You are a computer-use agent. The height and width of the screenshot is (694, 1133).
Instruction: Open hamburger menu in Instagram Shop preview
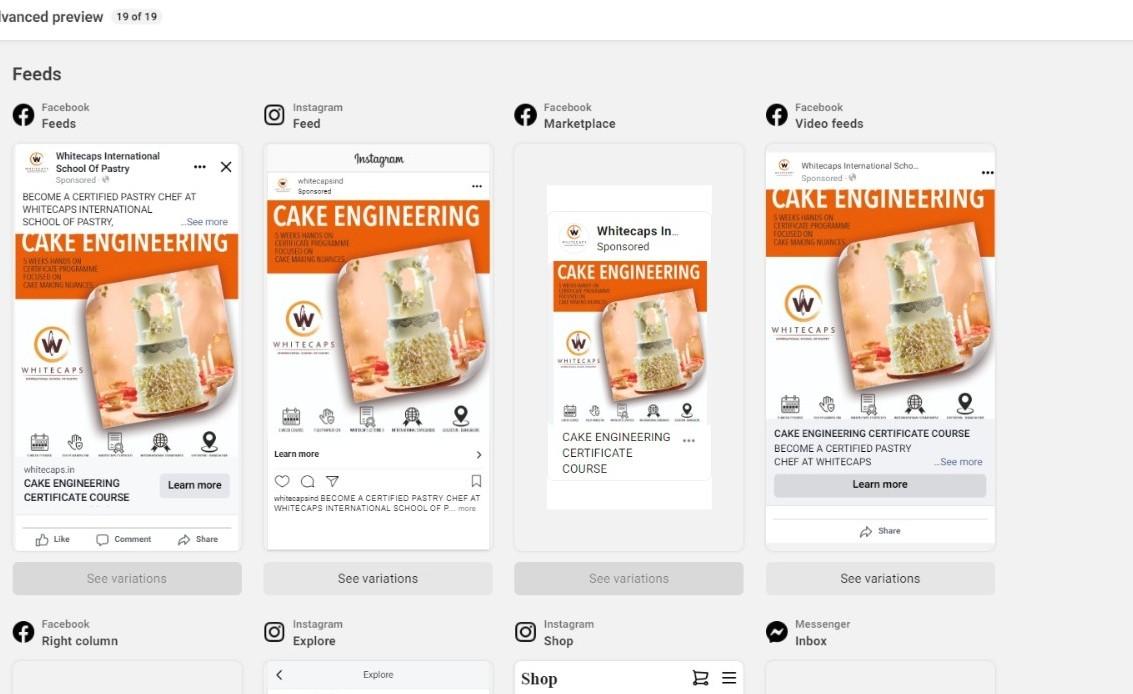pyautogui.click(x=729, y=678)
